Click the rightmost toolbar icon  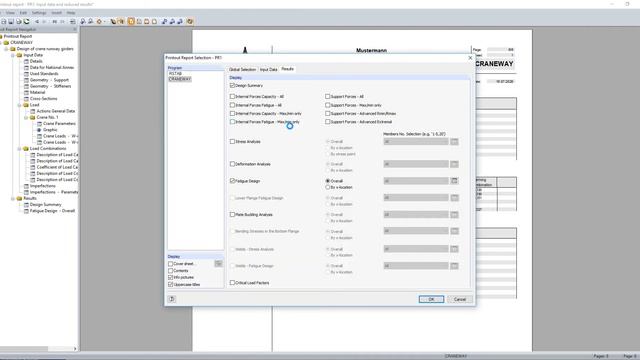pos(190,21)
